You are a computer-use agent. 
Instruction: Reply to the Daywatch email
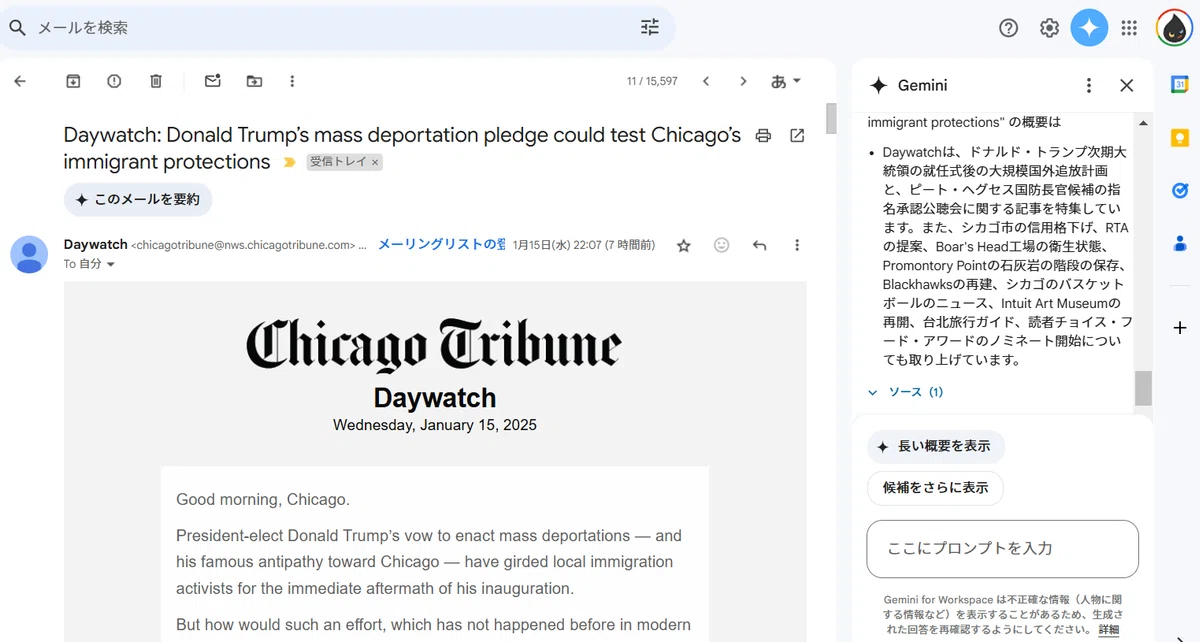coord(760,245)
